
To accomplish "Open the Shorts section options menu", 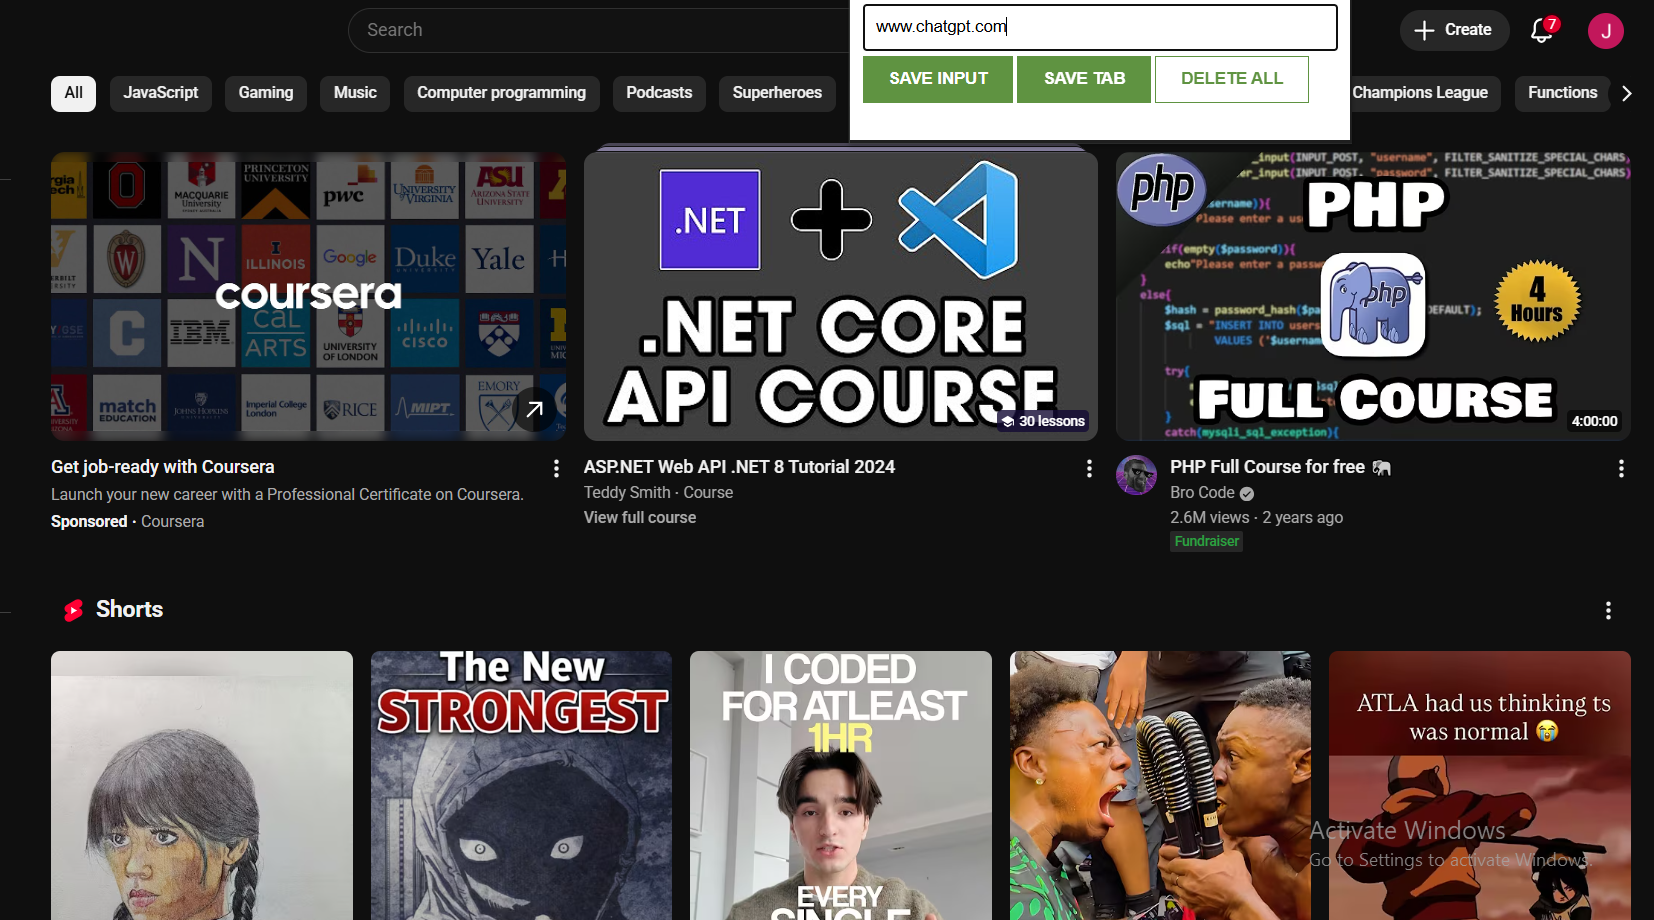I will pyautogui.click(x=1609, y=610).
